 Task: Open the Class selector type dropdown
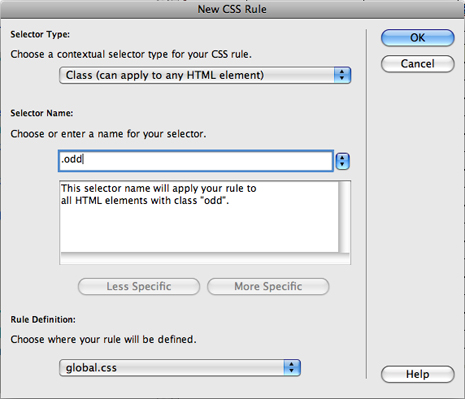tap(205, 75)
